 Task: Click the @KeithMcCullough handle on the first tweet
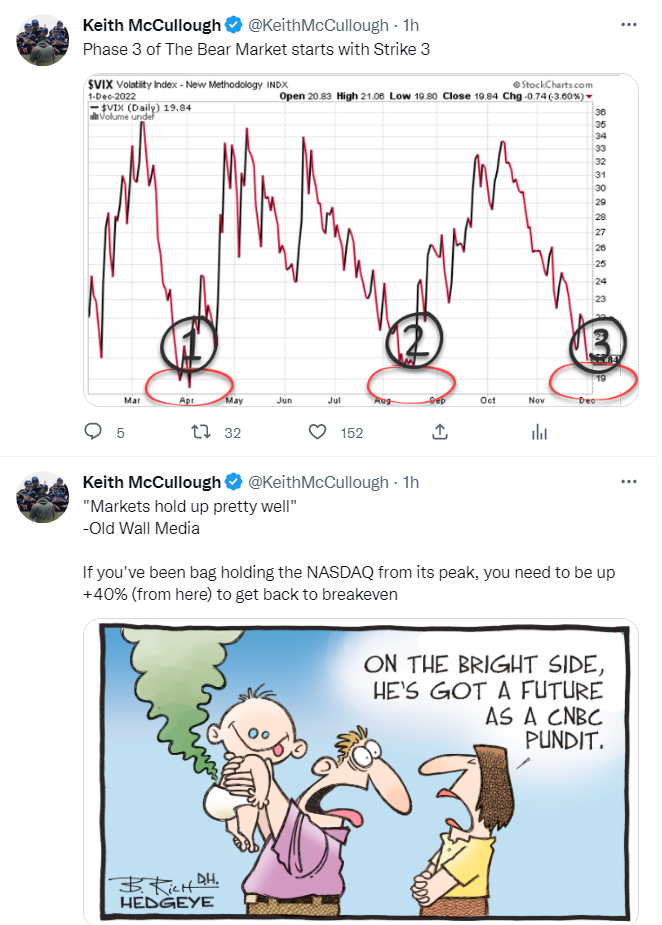click(319, 24)
